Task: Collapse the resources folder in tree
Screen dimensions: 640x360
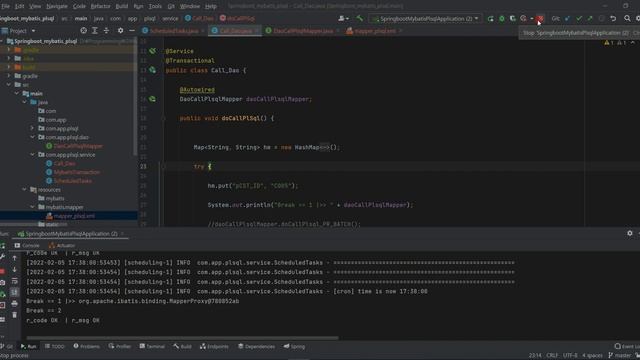Action: point(24,190)
